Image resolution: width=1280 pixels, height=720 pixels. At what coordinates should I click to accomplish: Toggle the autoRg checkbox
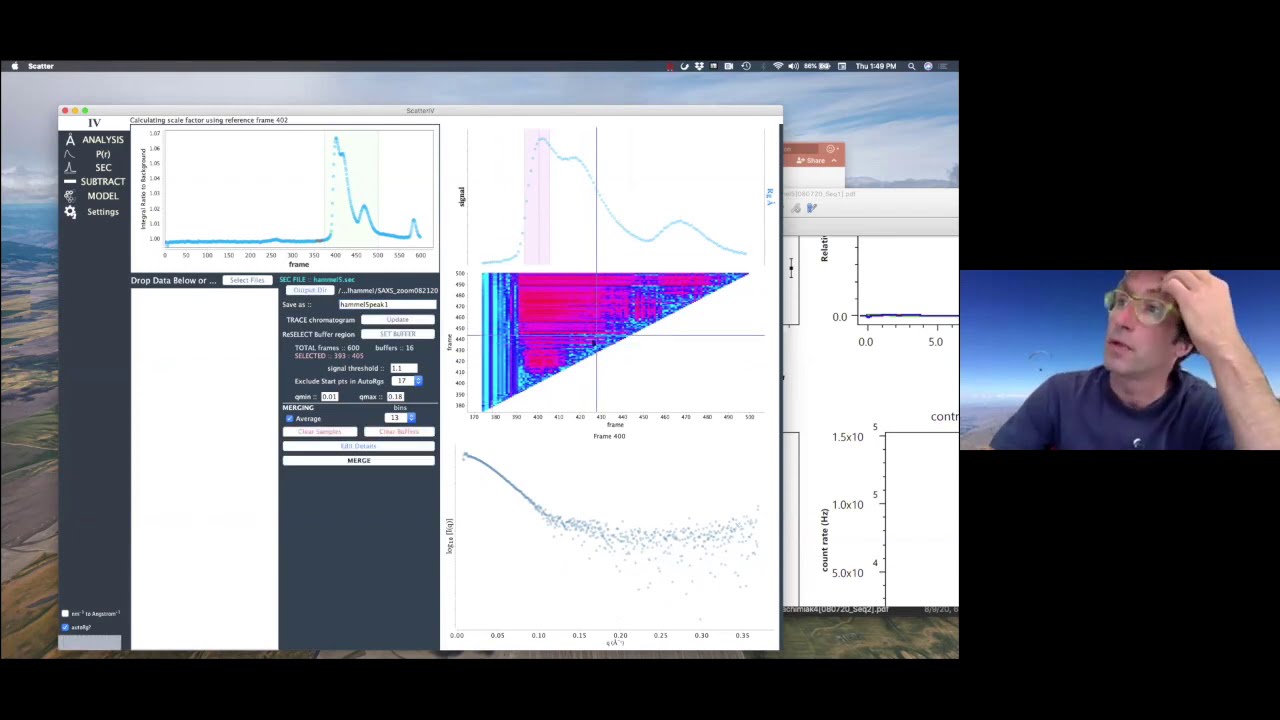pyautogui.click(x=66, y=628)
